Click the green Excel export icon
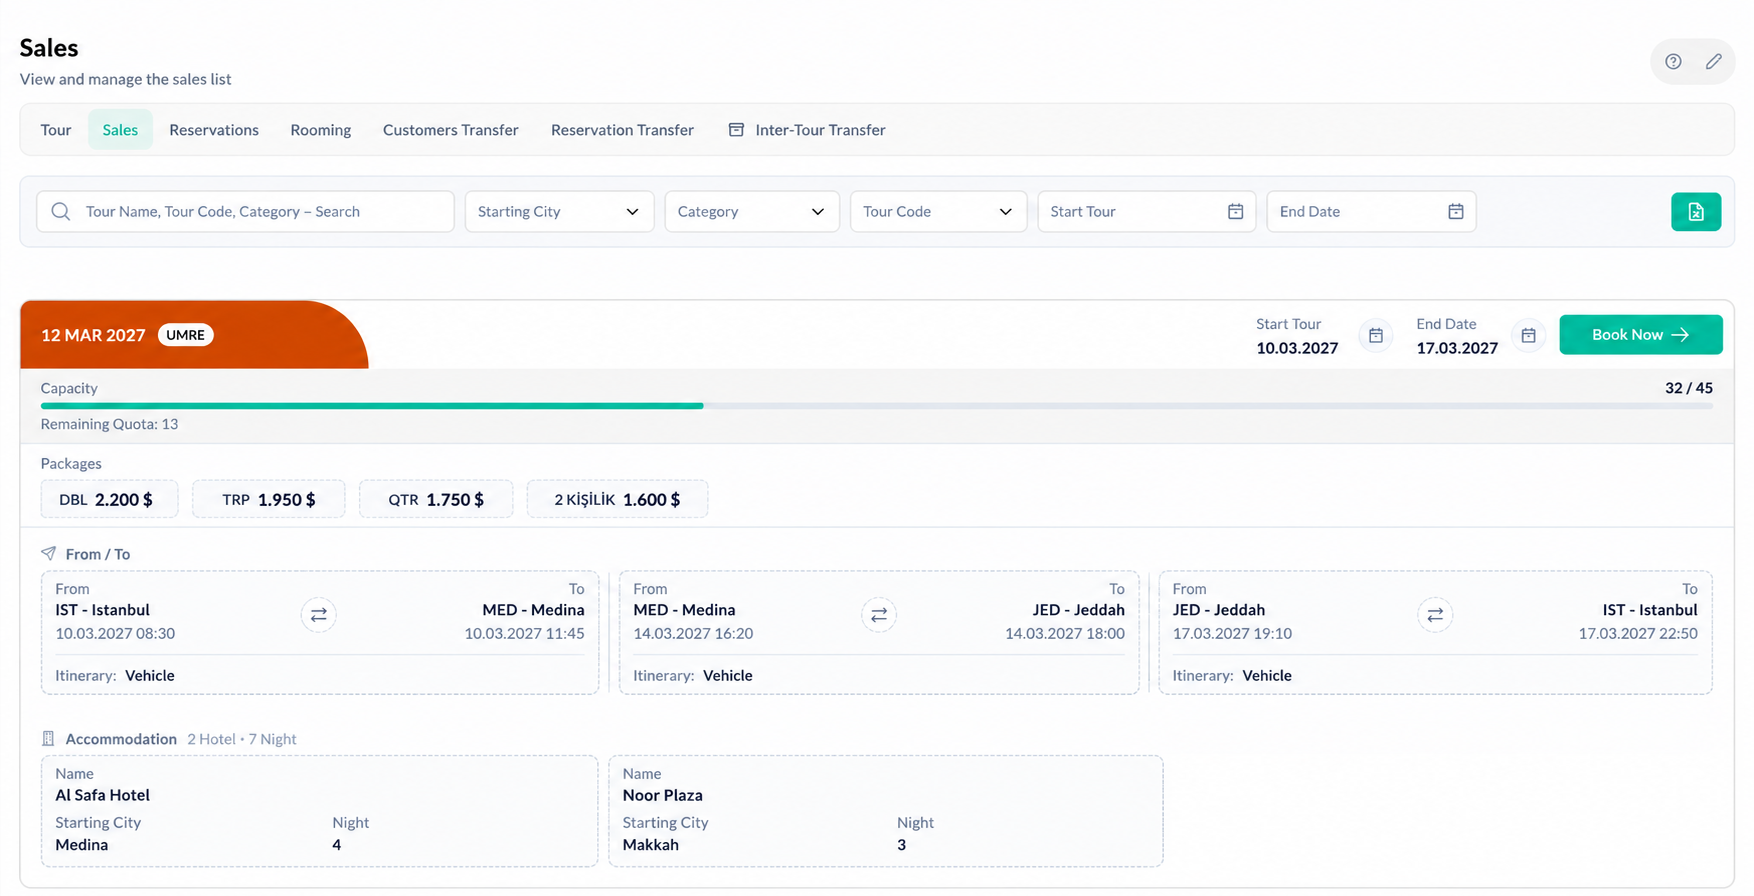1754x896 pixels. pyautogui.click(x=1696, y=212)
